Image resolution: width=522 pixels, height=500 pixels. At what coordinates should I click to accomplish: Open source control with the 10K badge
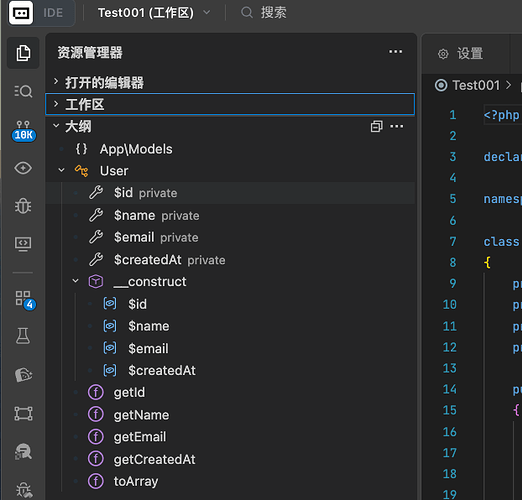click(x=23, y=131)
